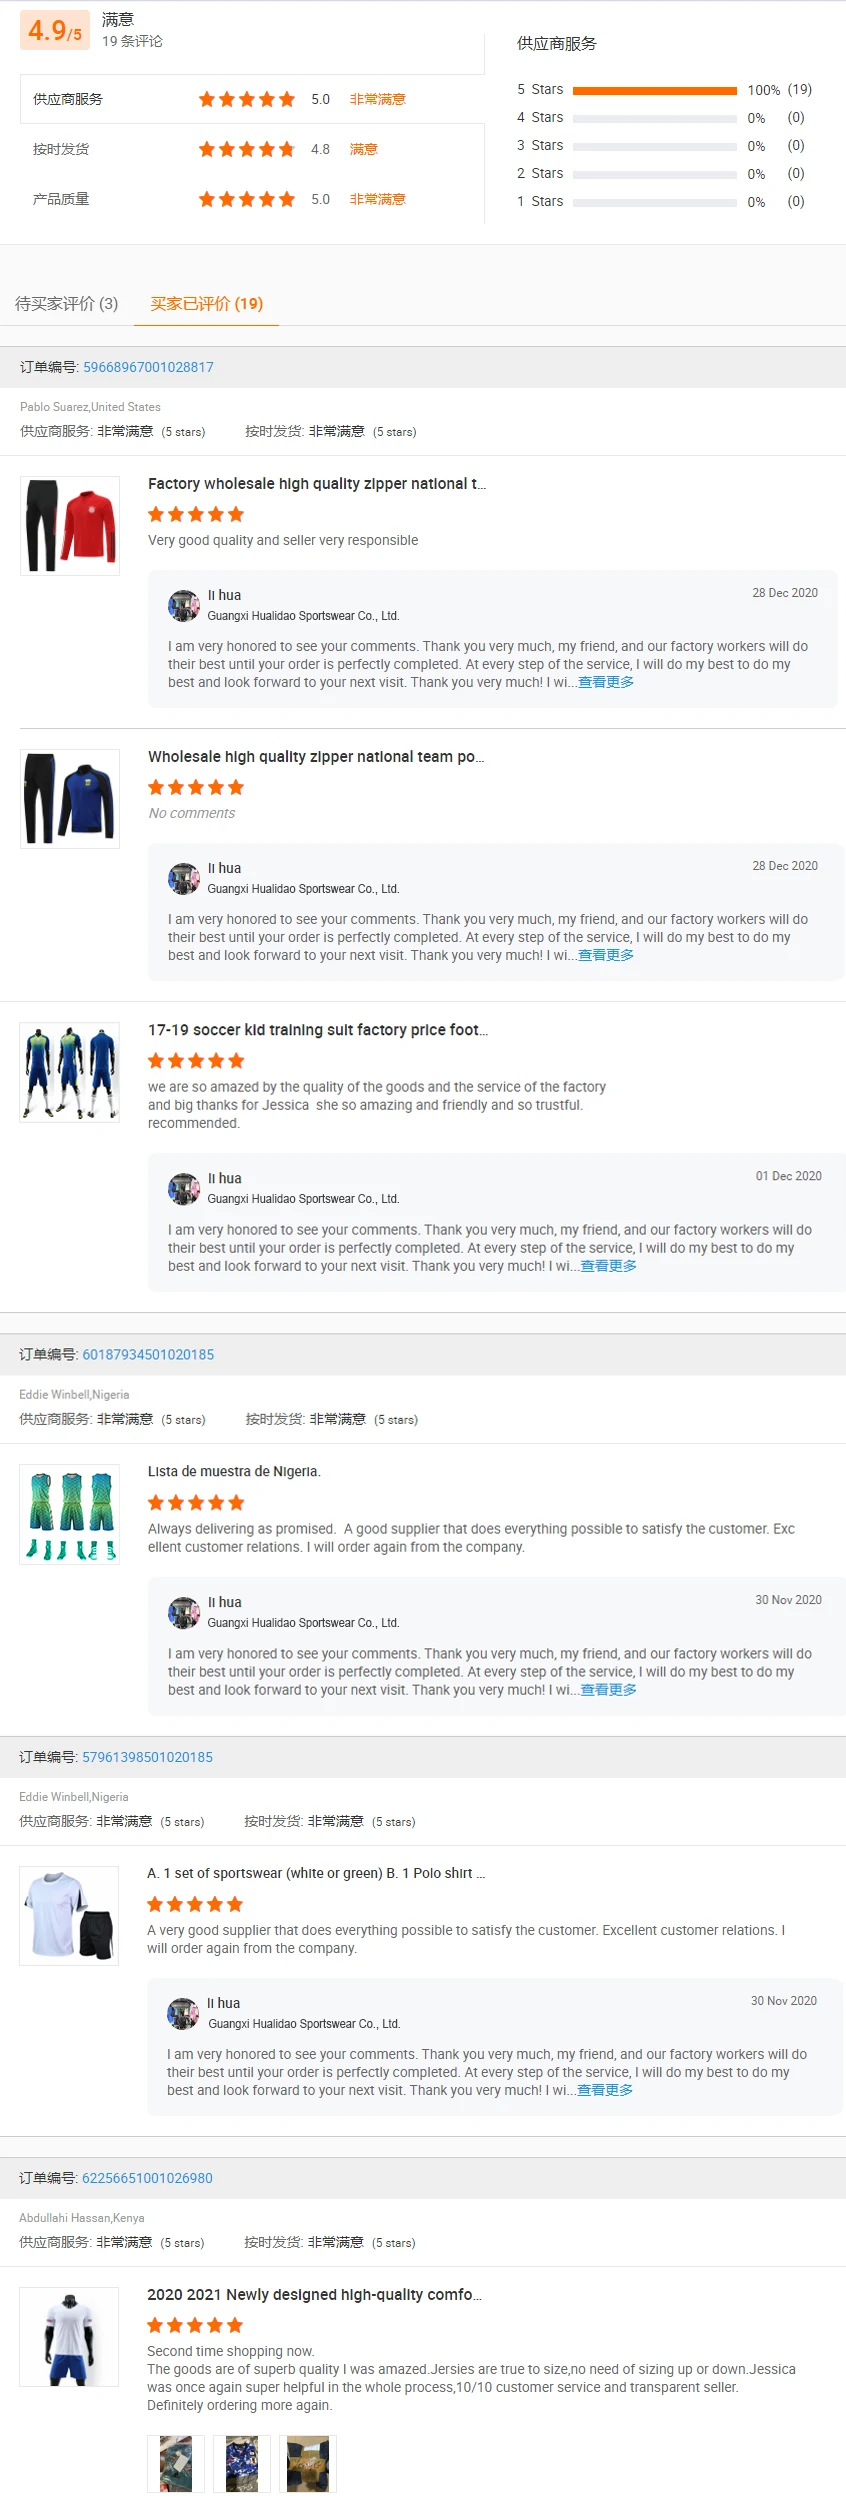Open soccer kid training suit thumbnail
The image size is (846, 2509).
tap(70, 1072)
